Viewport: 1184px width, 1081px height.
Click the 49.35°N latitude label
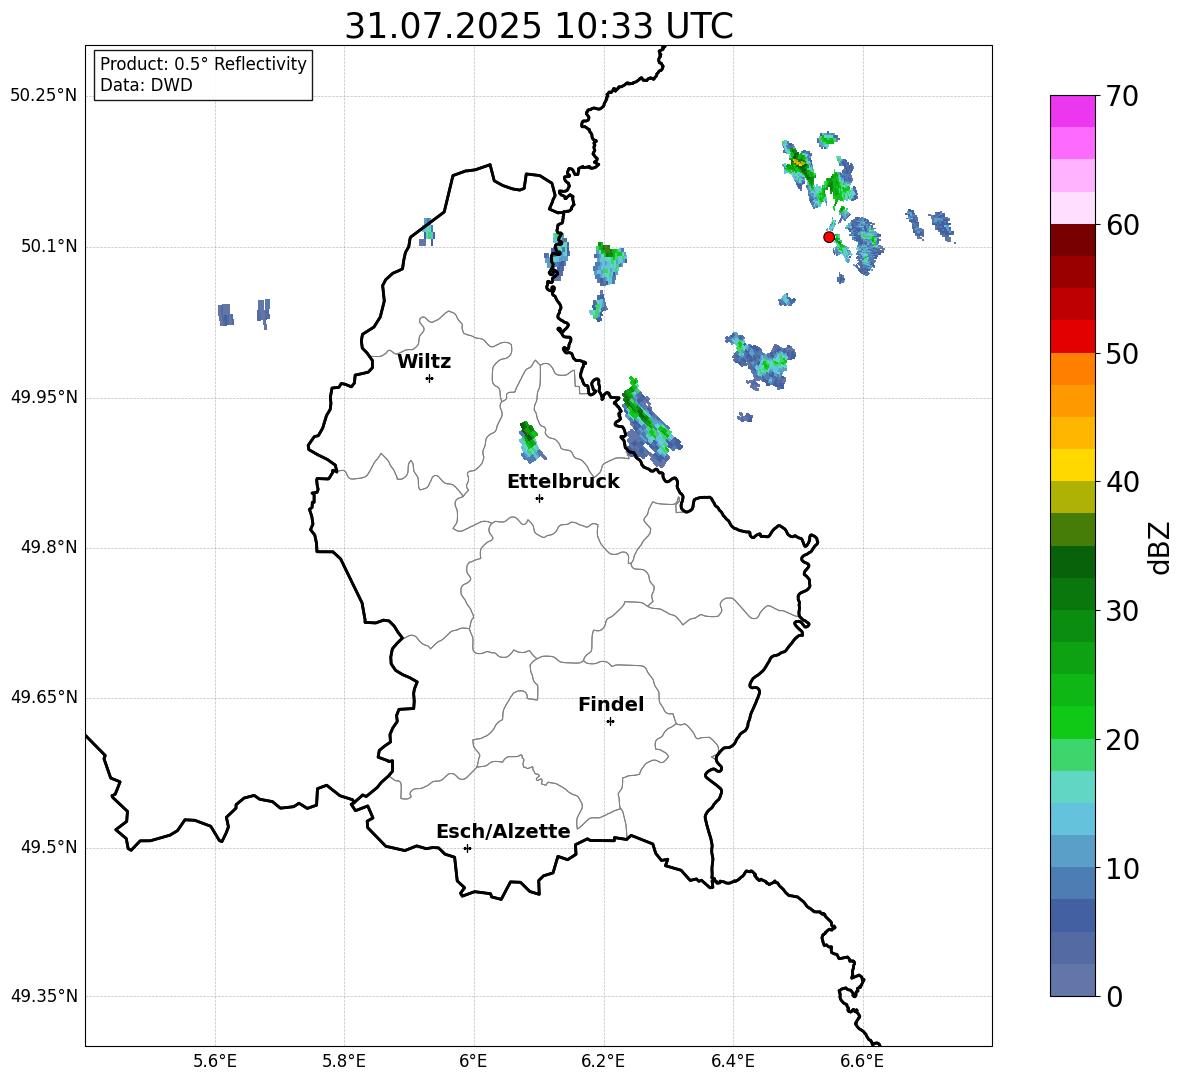44,996
